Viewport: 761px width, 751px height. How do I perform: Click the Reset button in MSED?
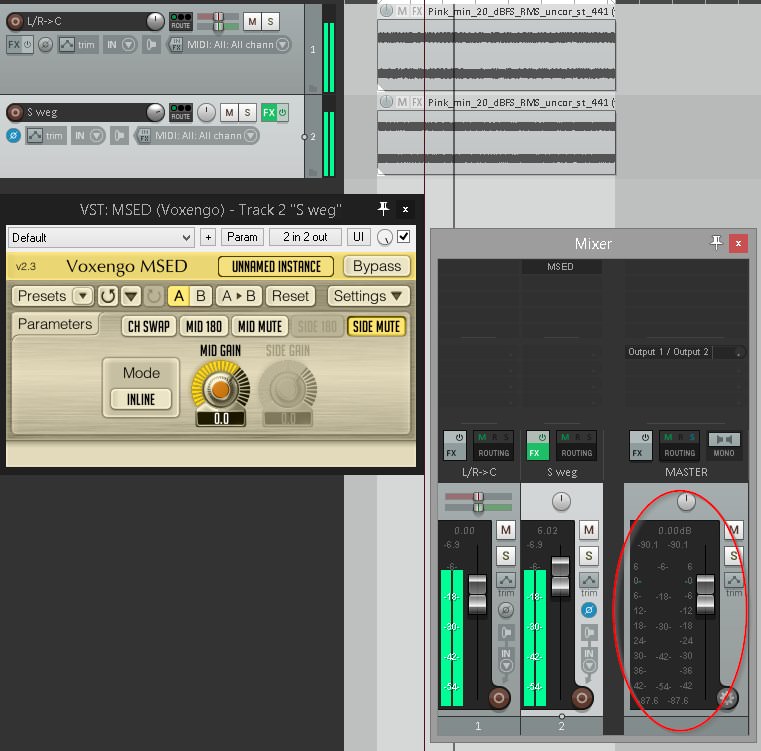point(290,296)
